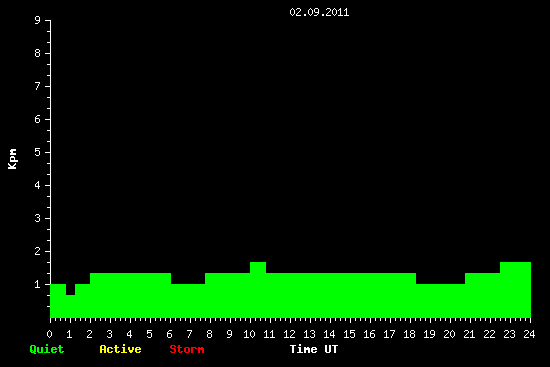The width and height of the screenshot is (550, 367).
Task: Click the 6 label on time axis
Action: point(169,334)
